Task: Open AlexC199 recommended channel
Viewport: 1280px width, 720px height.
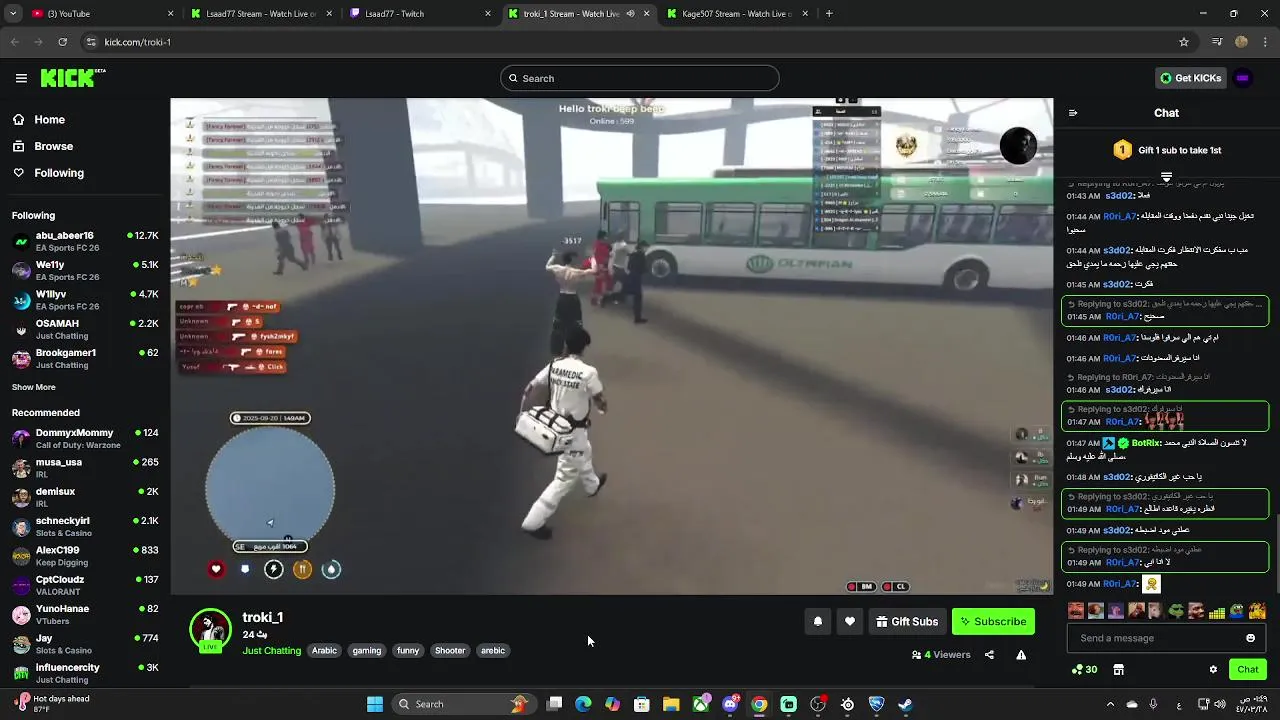Action: click(x=85, y=555)
